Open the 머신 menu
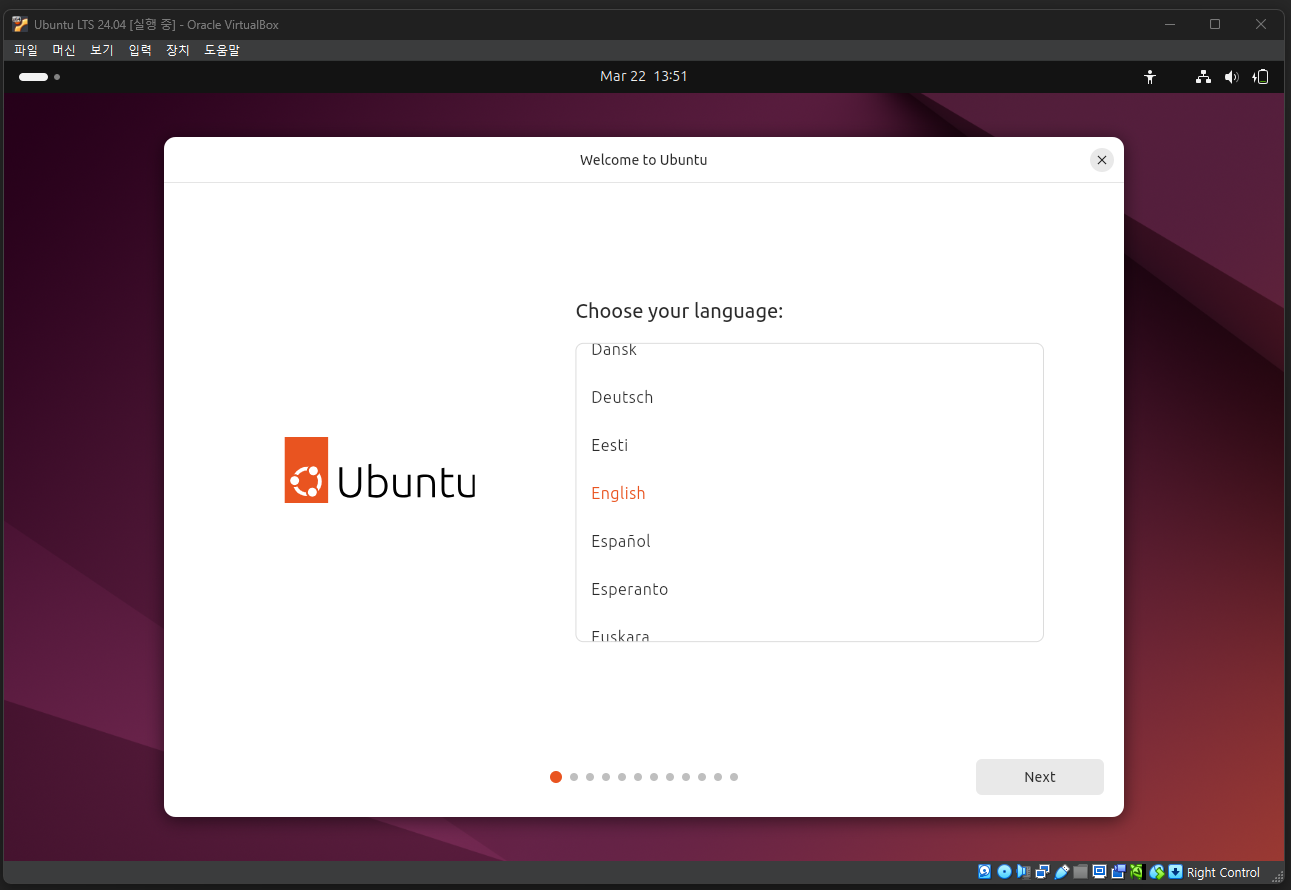Image resolution: width=1291 pixels, height=890 pixels. [x=64, y=50]
